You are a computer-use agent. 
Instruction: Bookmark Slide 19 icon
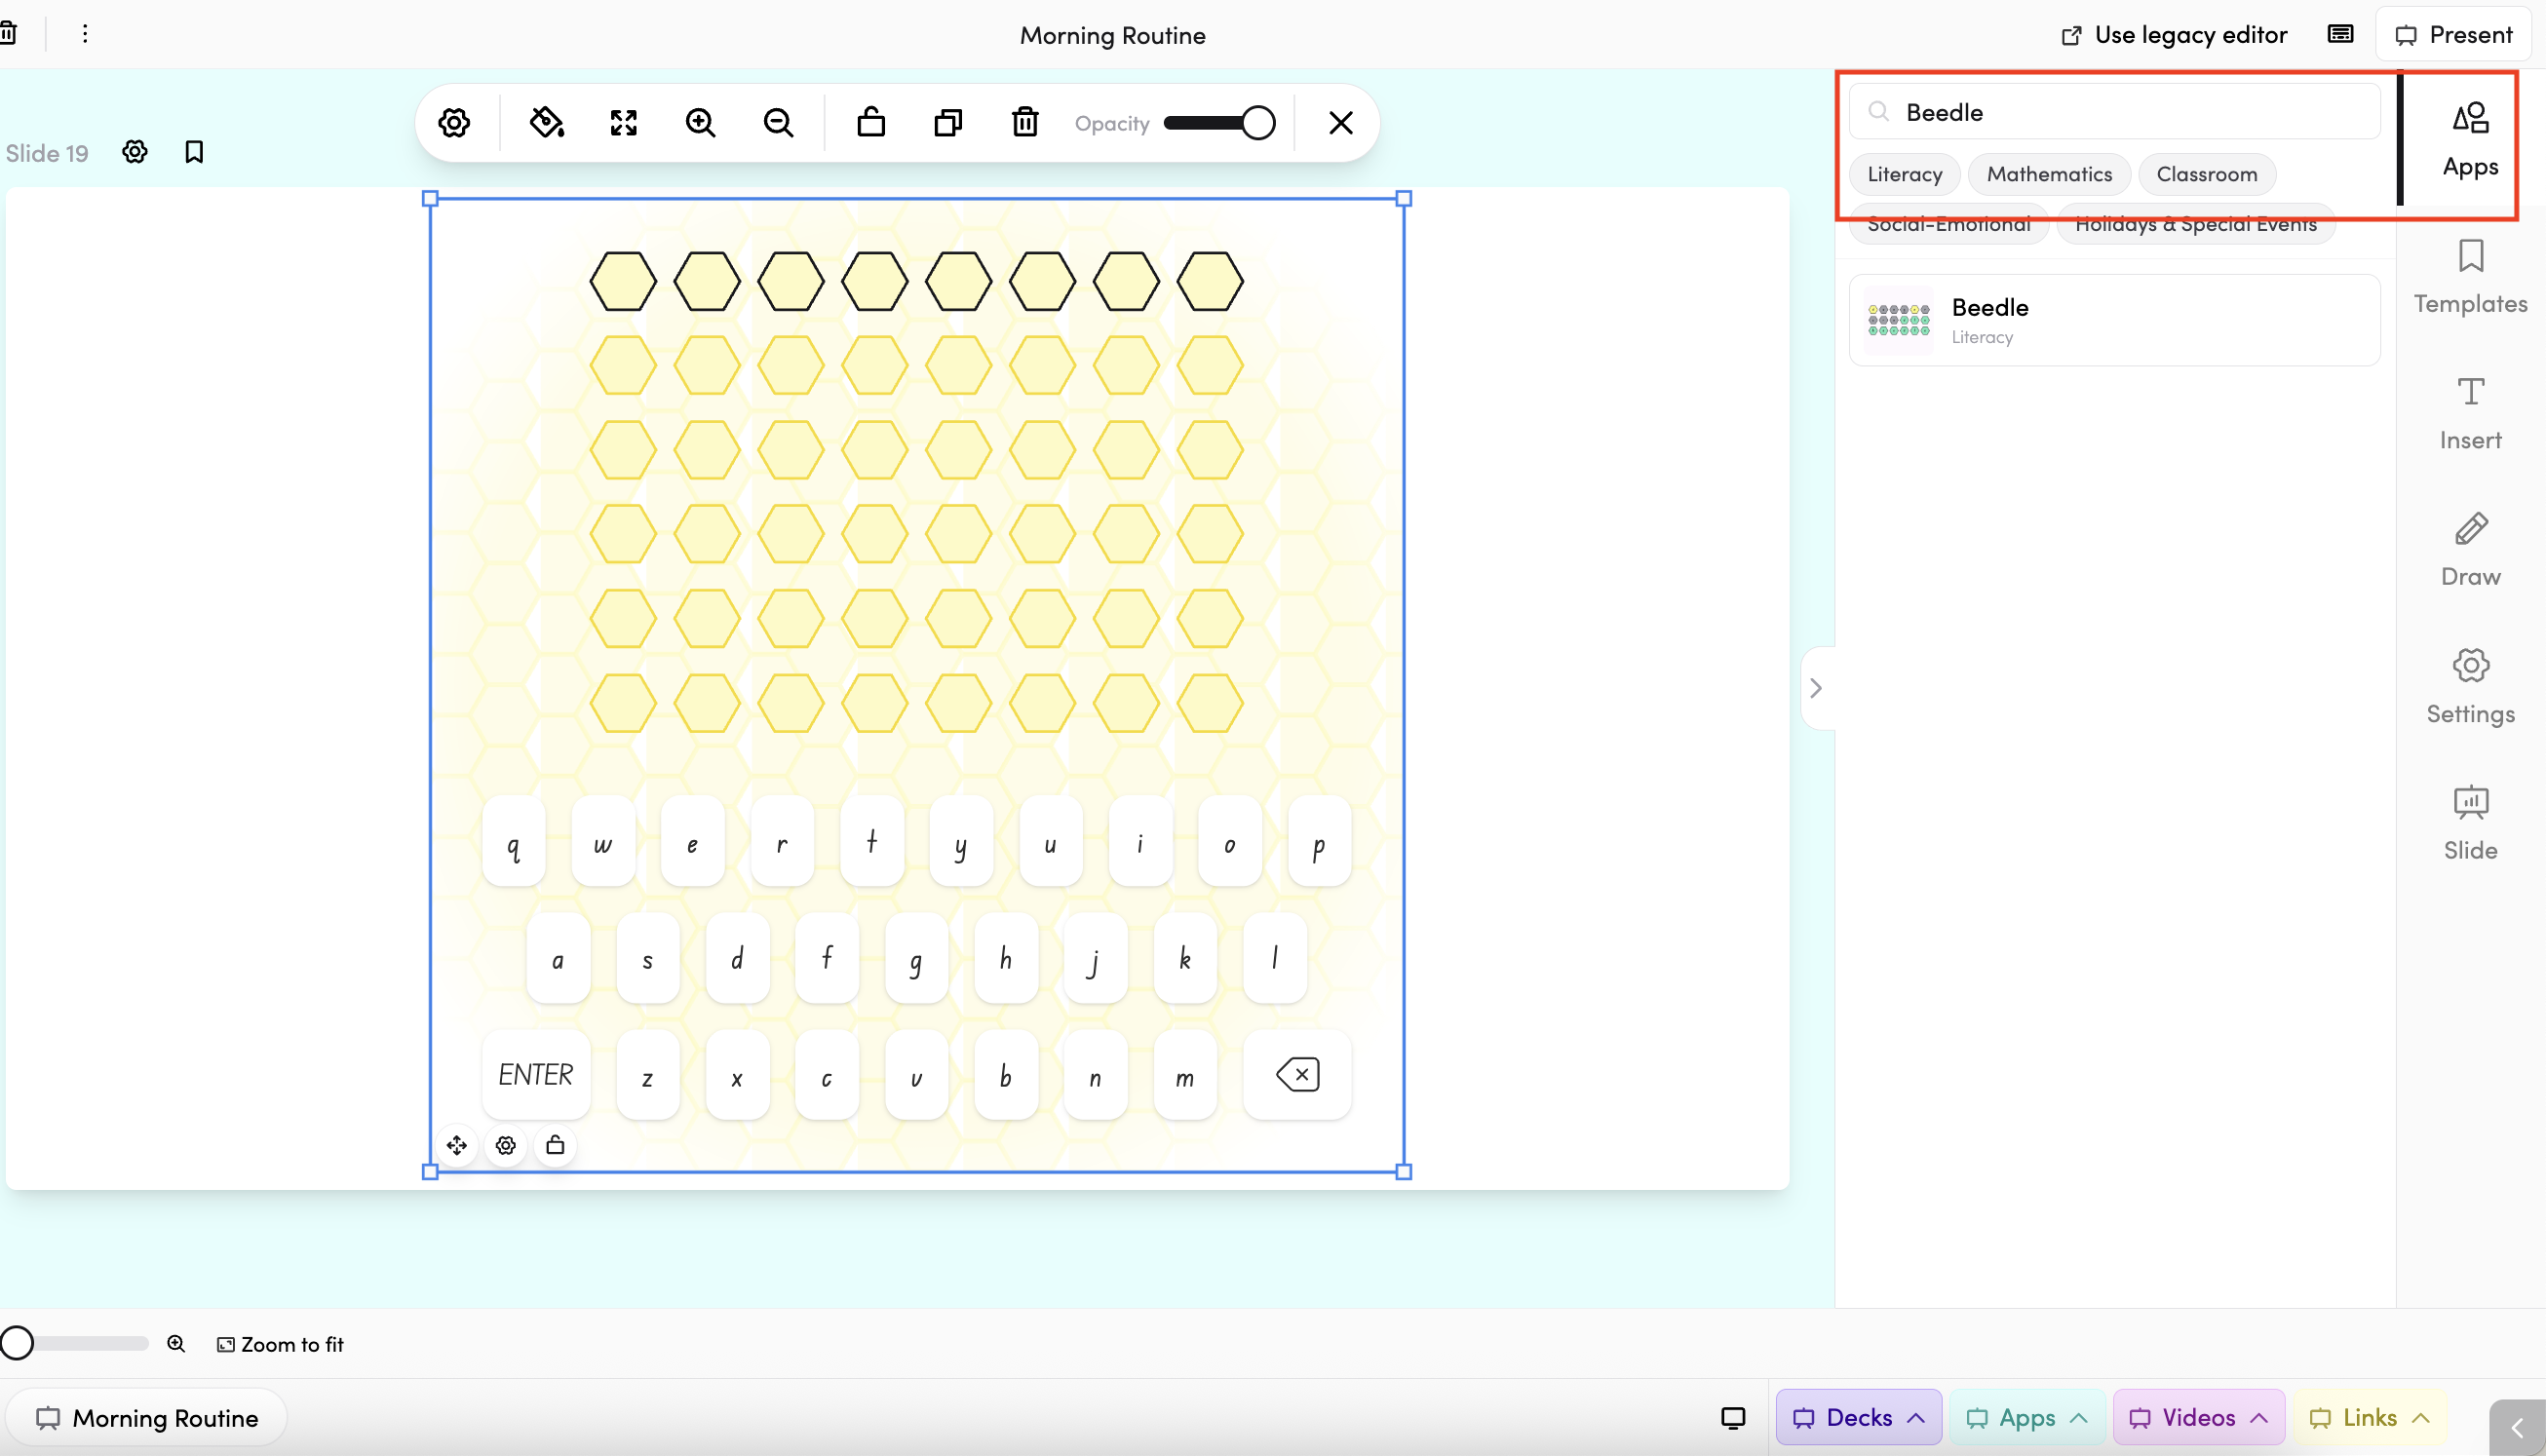coord(194,152)
